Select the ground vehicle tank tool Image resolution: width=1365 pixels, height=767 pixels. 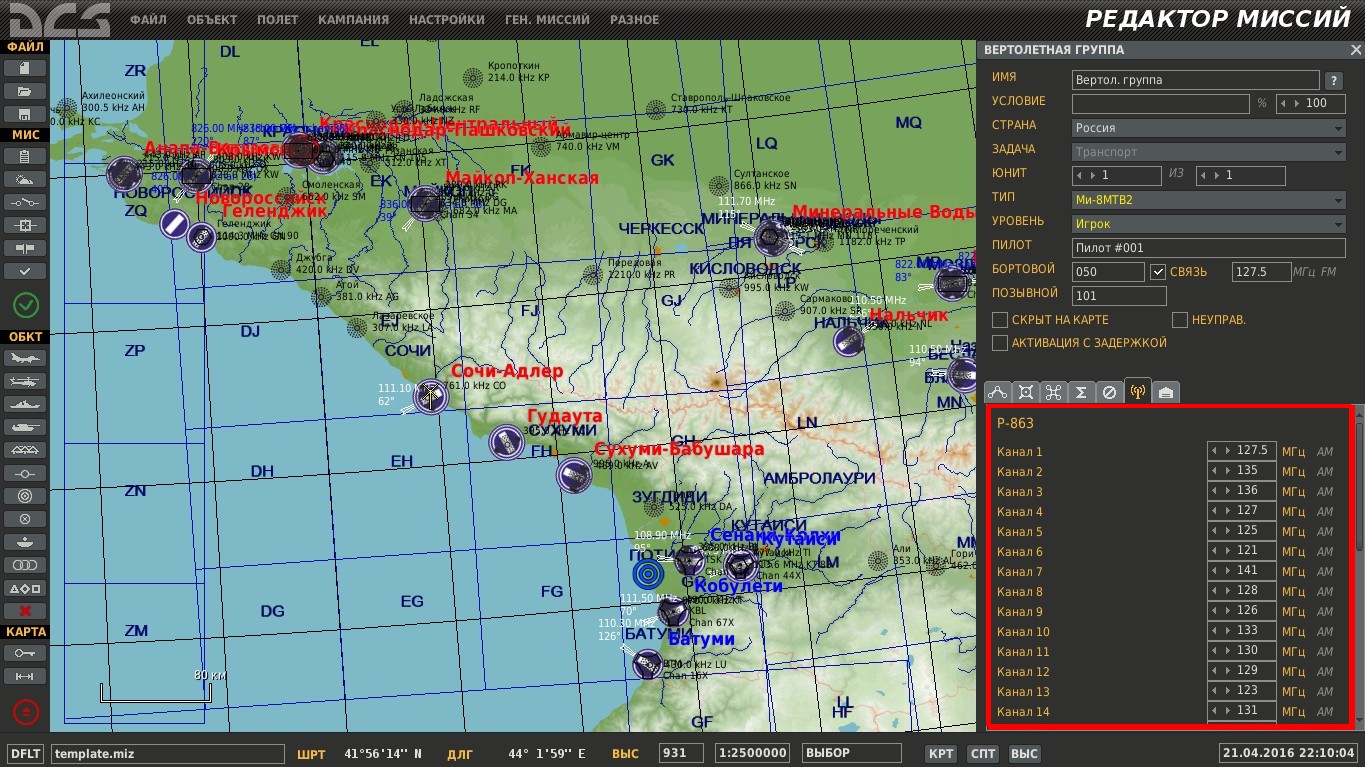pos(25,427)
